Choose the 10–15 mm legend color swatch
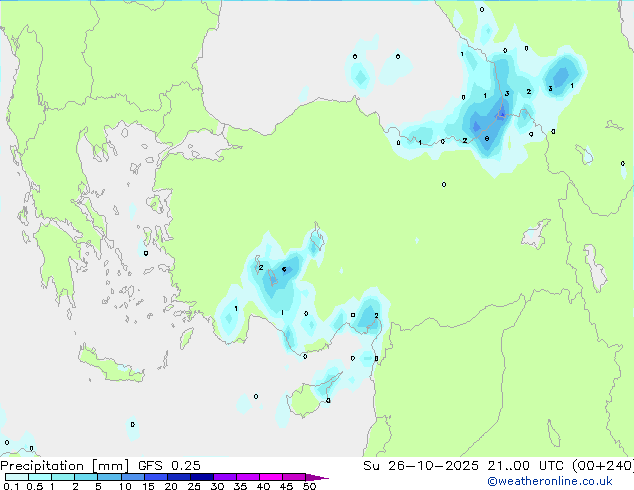 click(x=133, y=477)
